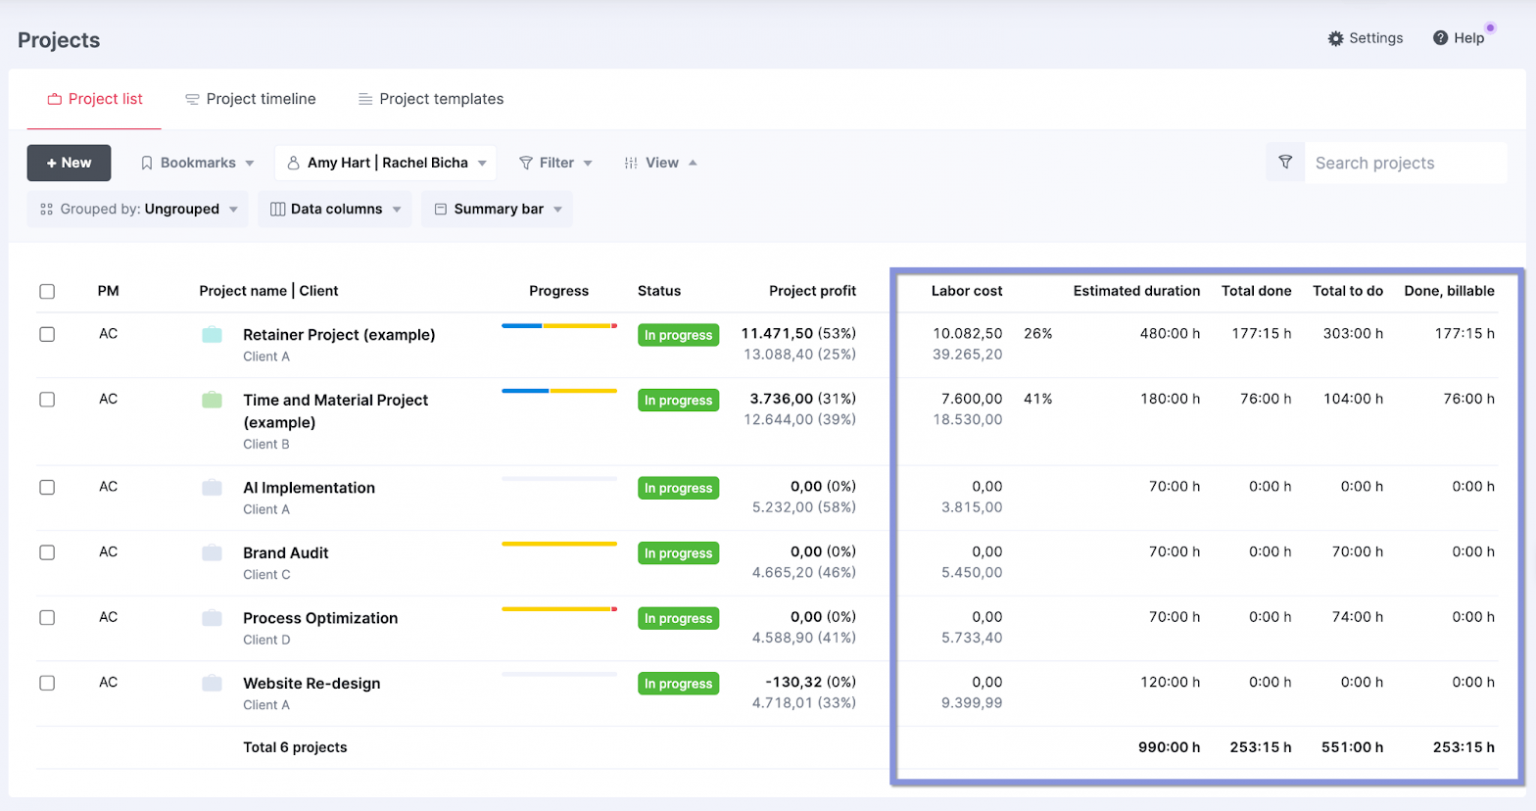Click the Time and Material Project briefcase icon
The height and width of the screenshot is (811, 1536).
tap(212, 400)
